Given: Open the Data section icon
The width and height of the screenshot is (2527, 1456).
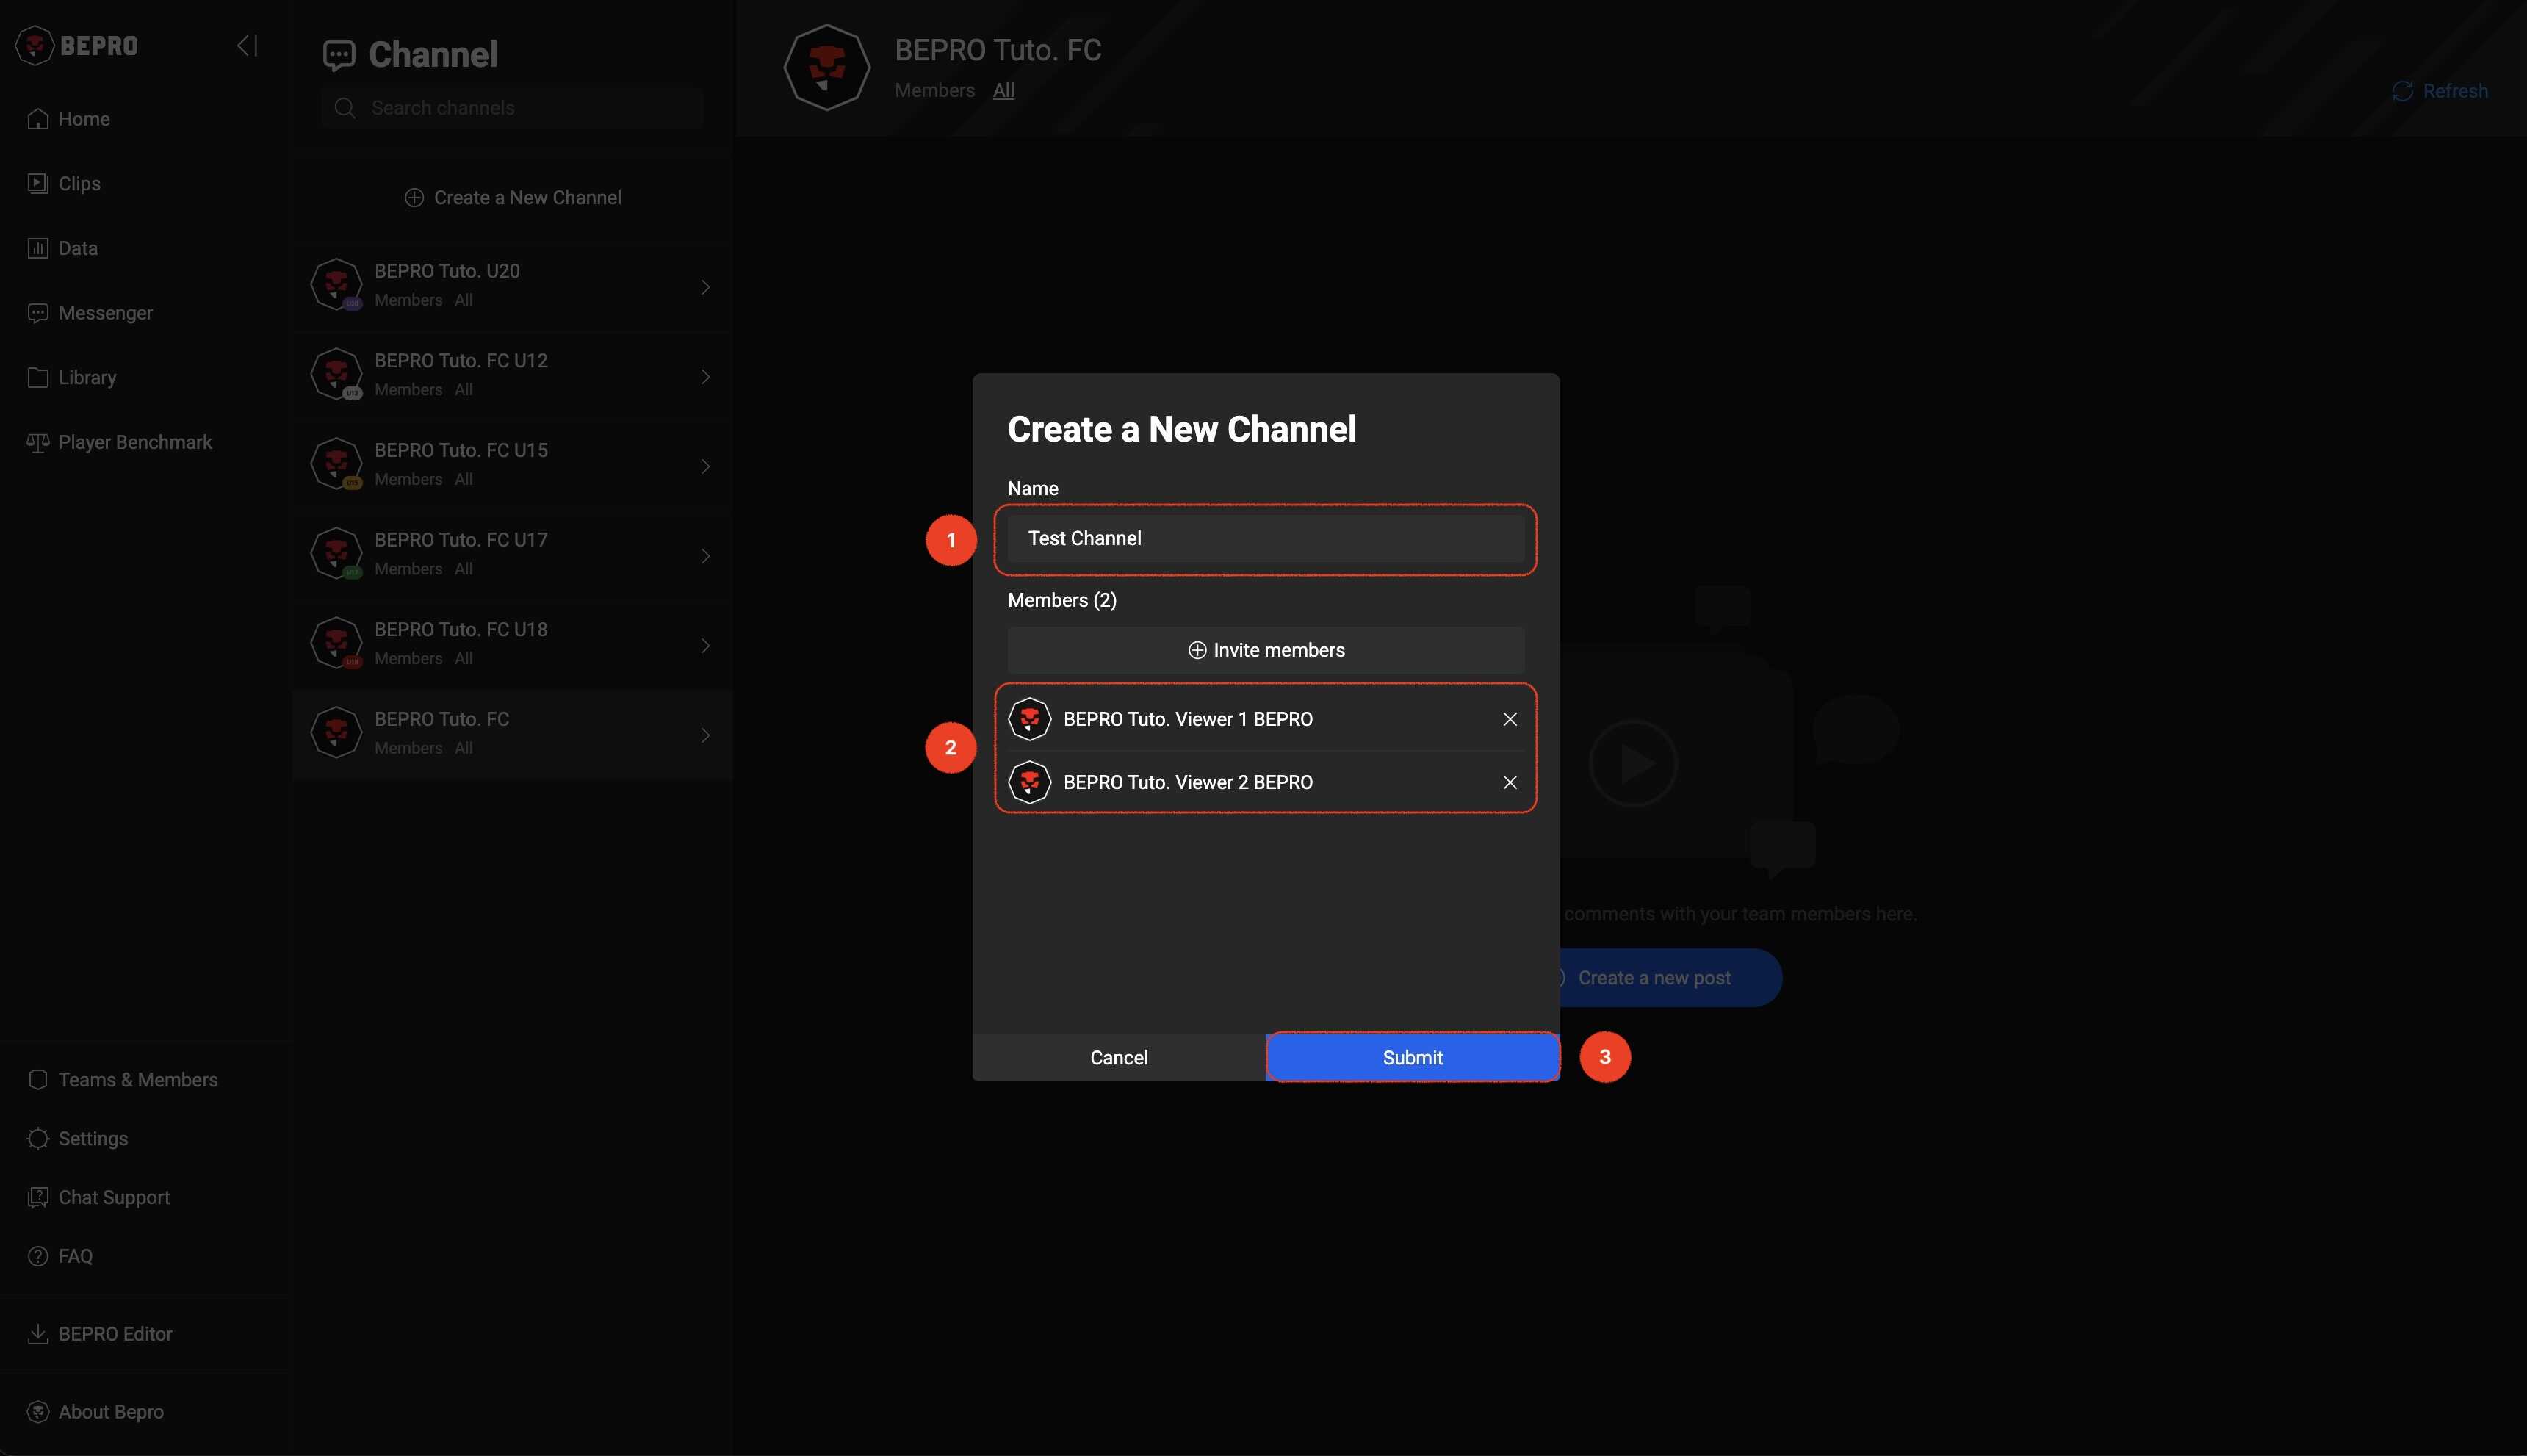Looking at the screenshot, I should click(38, 248).
